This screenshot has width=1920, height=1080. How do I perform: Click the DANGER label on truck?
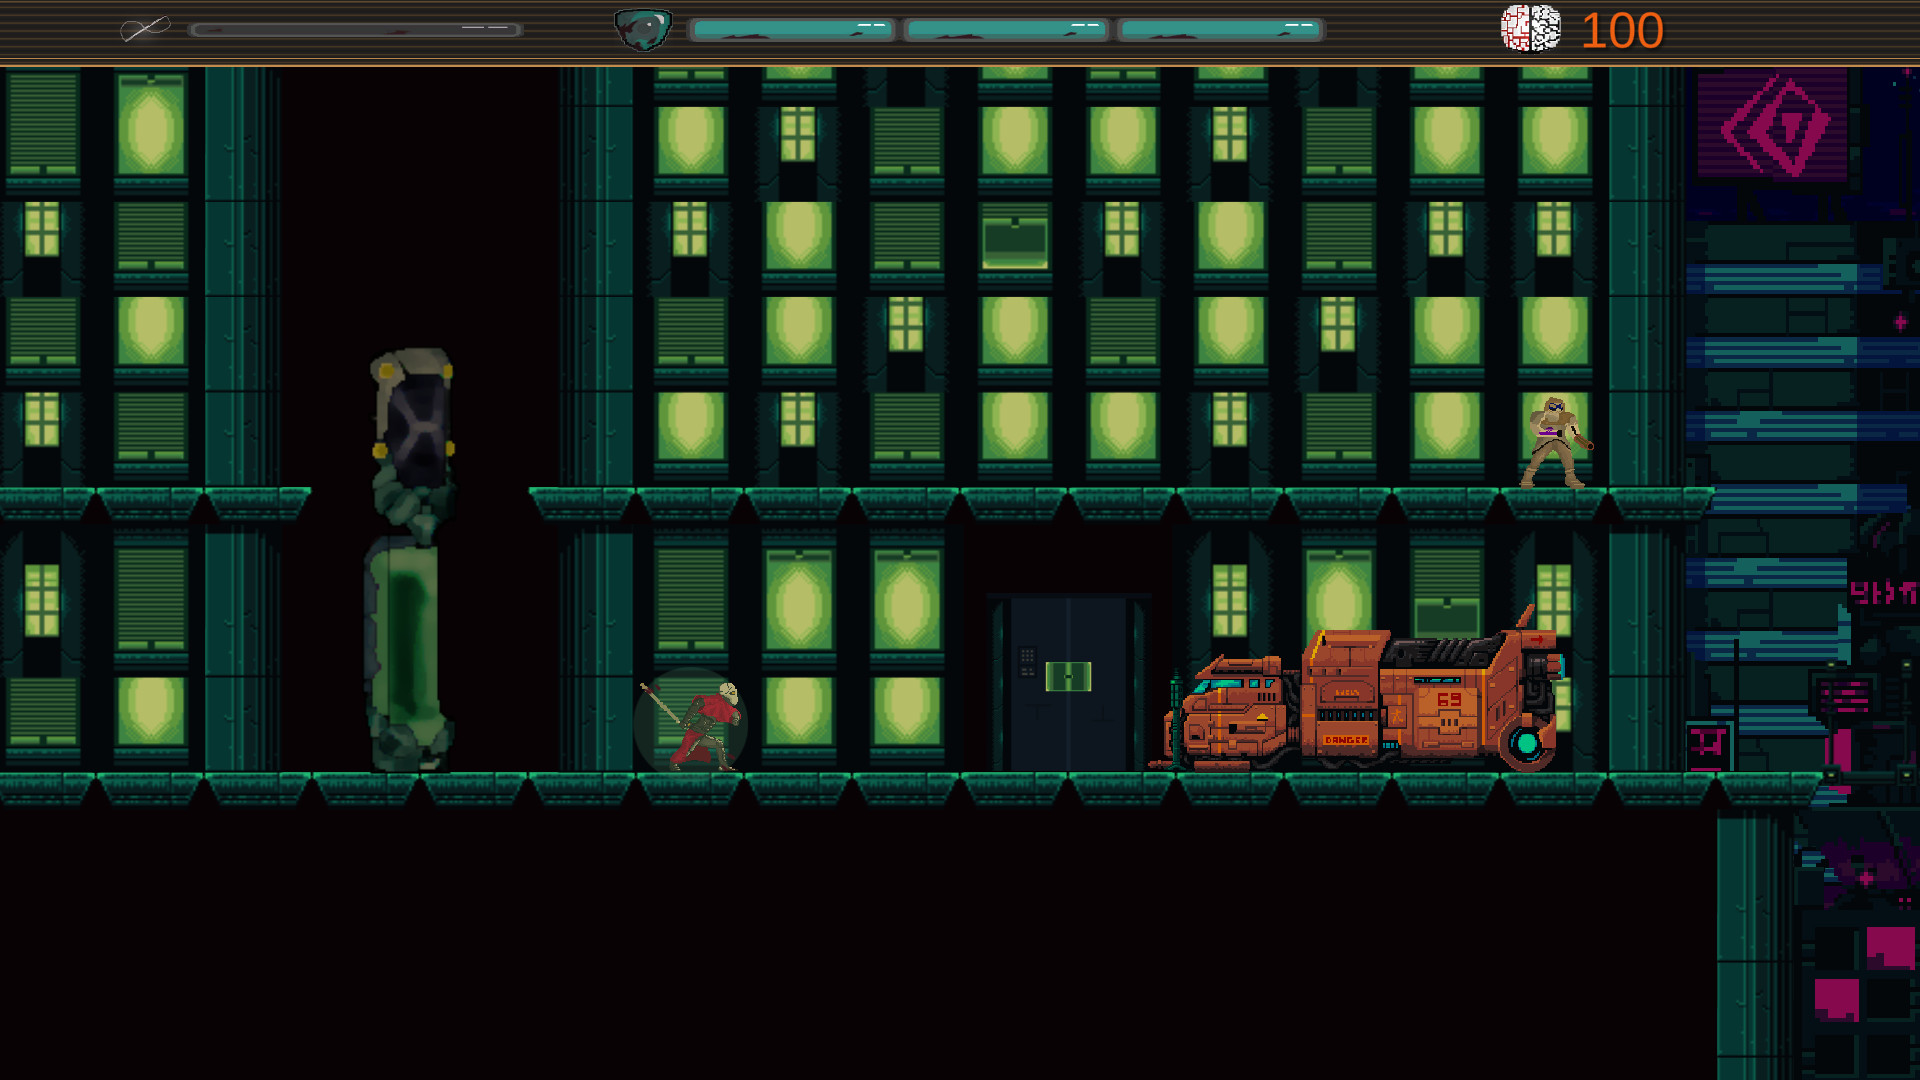pos(1345,740)
